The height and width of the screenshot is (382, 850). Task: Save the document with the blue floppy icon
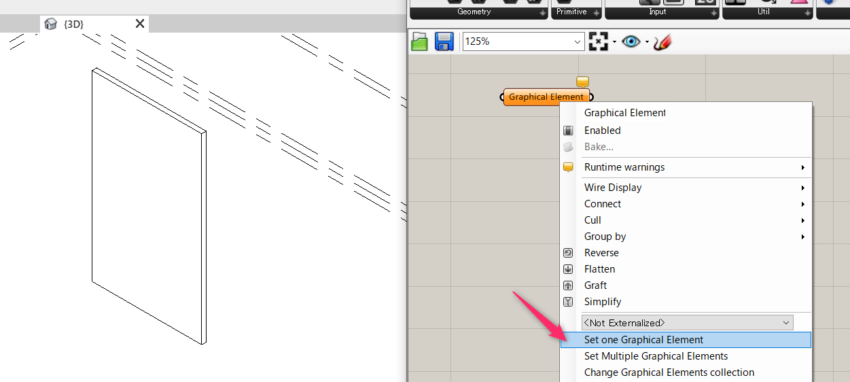click(x=444, y=42)
